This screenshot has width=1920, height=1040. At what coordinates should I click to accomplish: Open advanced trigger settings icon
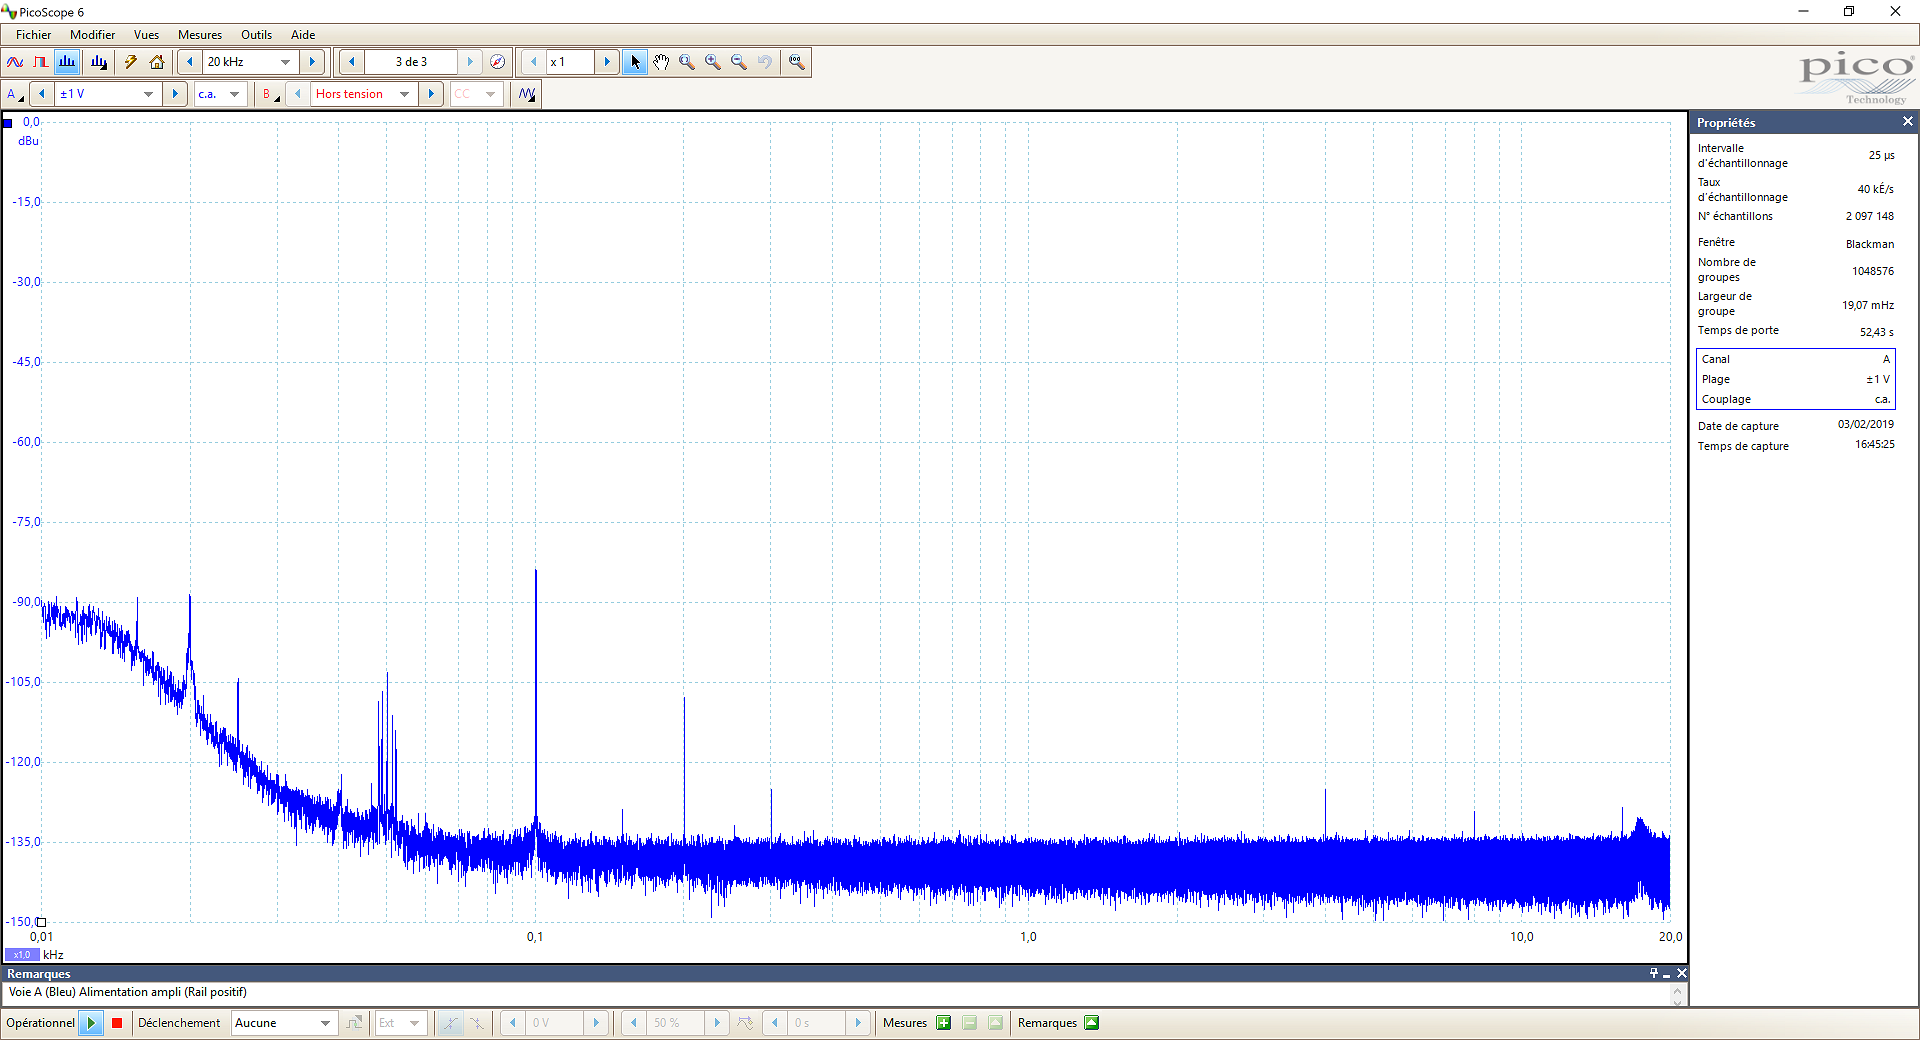[355, 1023]
